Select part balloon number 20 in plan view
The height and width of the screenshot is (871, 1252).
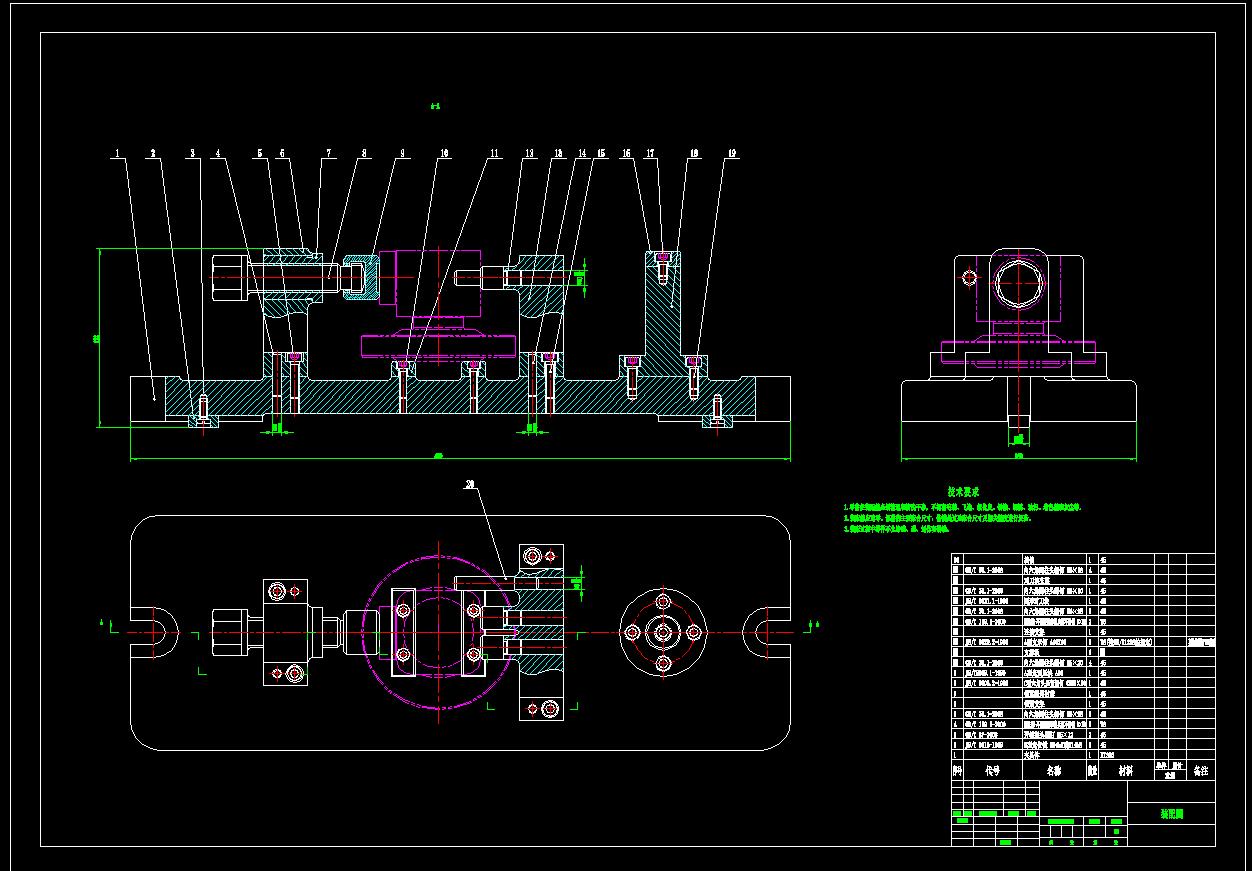click(x=469, y=485)
